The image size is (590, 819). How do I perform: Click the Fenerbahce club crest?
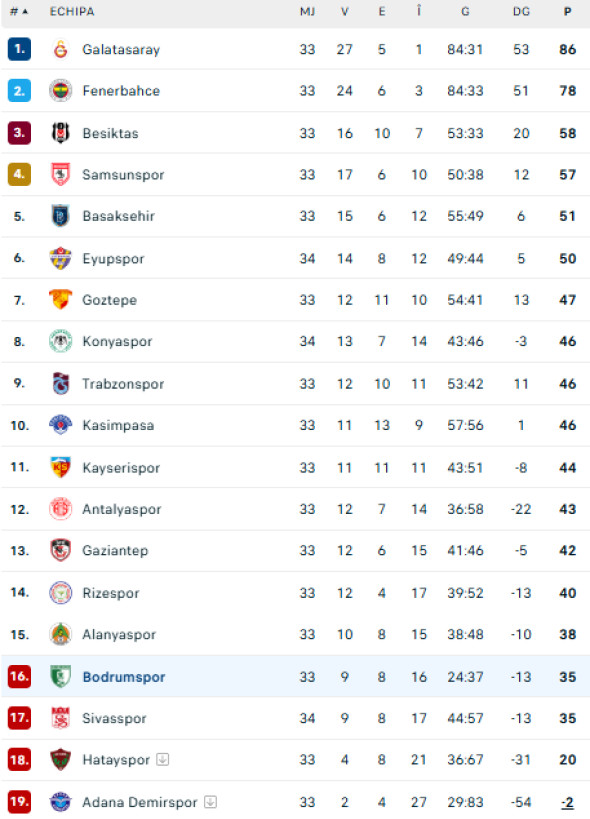(61, 91)
